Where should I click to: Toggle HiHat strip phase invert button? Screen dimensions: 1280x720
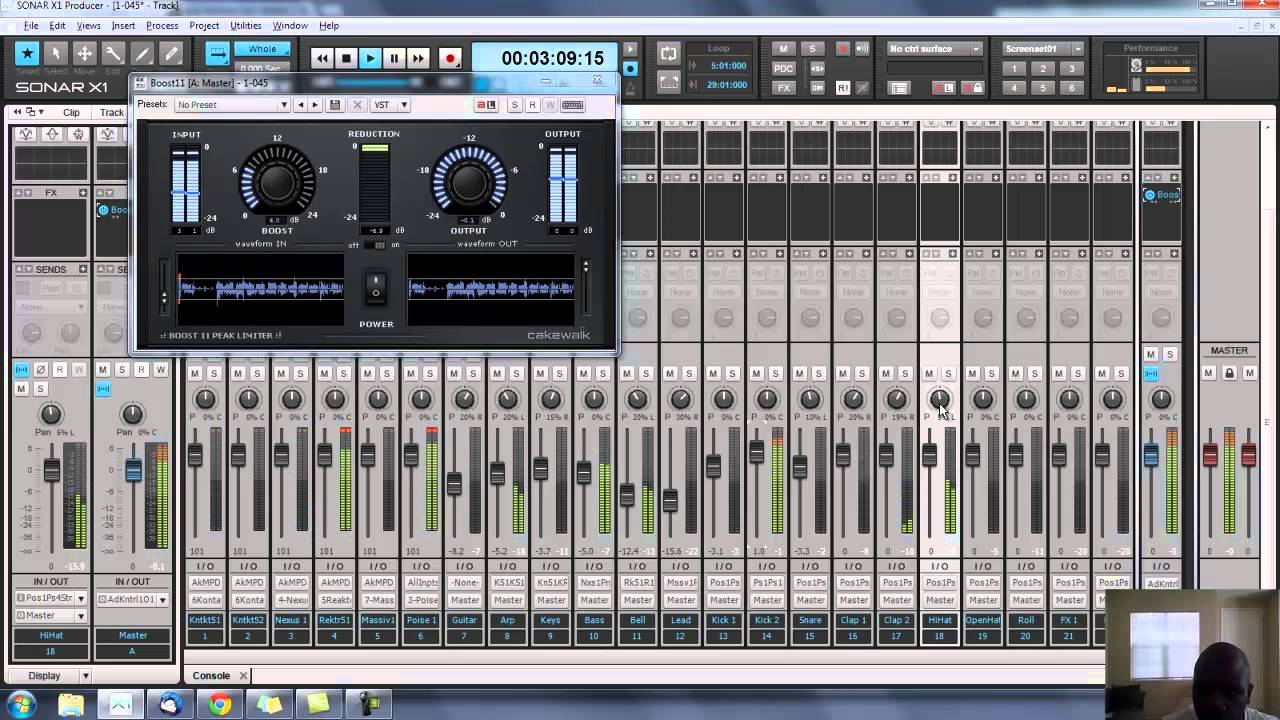41,370
